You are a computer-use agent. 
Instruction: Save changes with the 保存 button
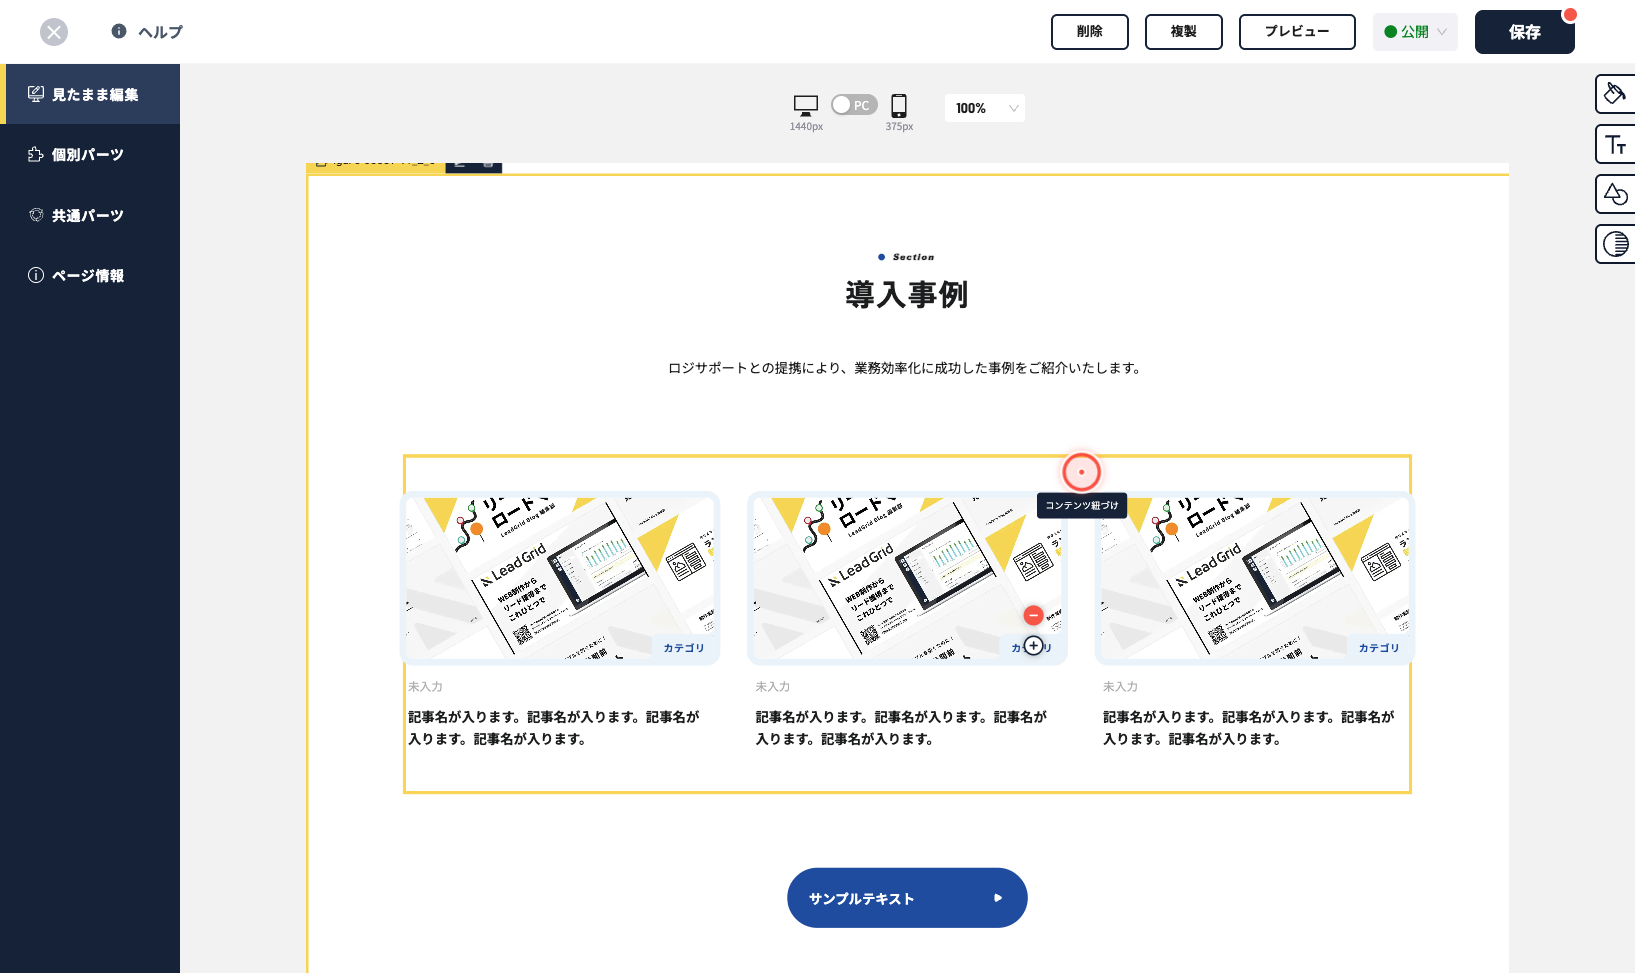tap(1525, 32)
